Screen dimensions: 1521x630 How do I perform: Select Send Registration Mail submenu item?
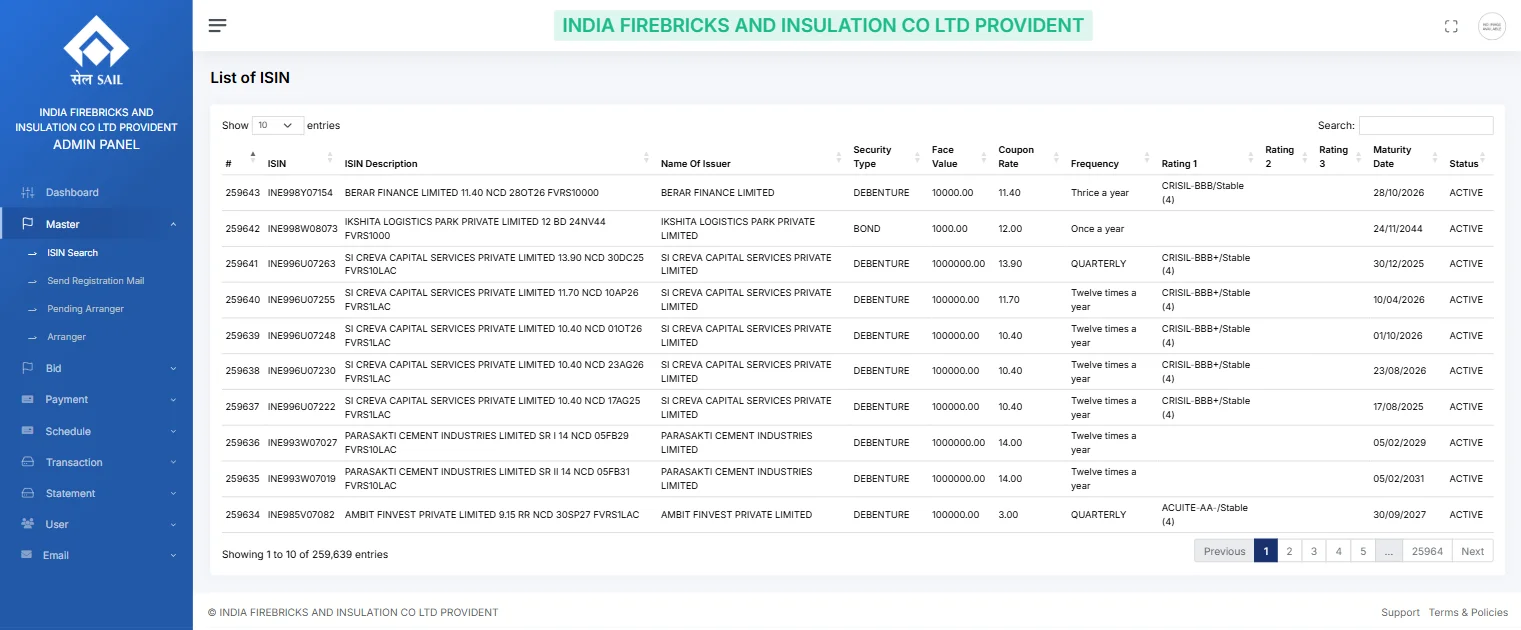(95, 281)
